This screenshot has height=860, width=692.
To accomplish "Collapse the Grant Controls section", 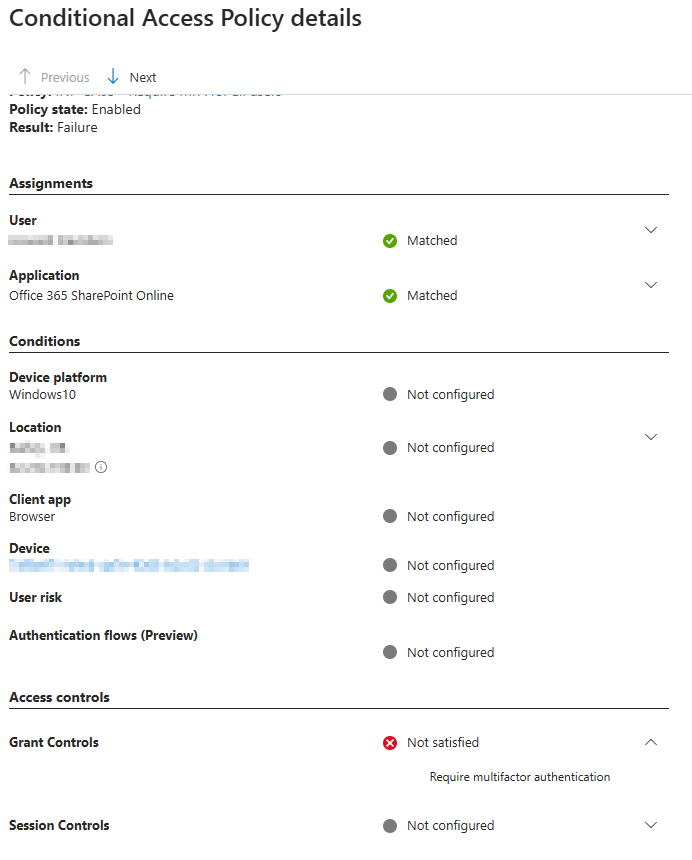I will pos(651,742).
